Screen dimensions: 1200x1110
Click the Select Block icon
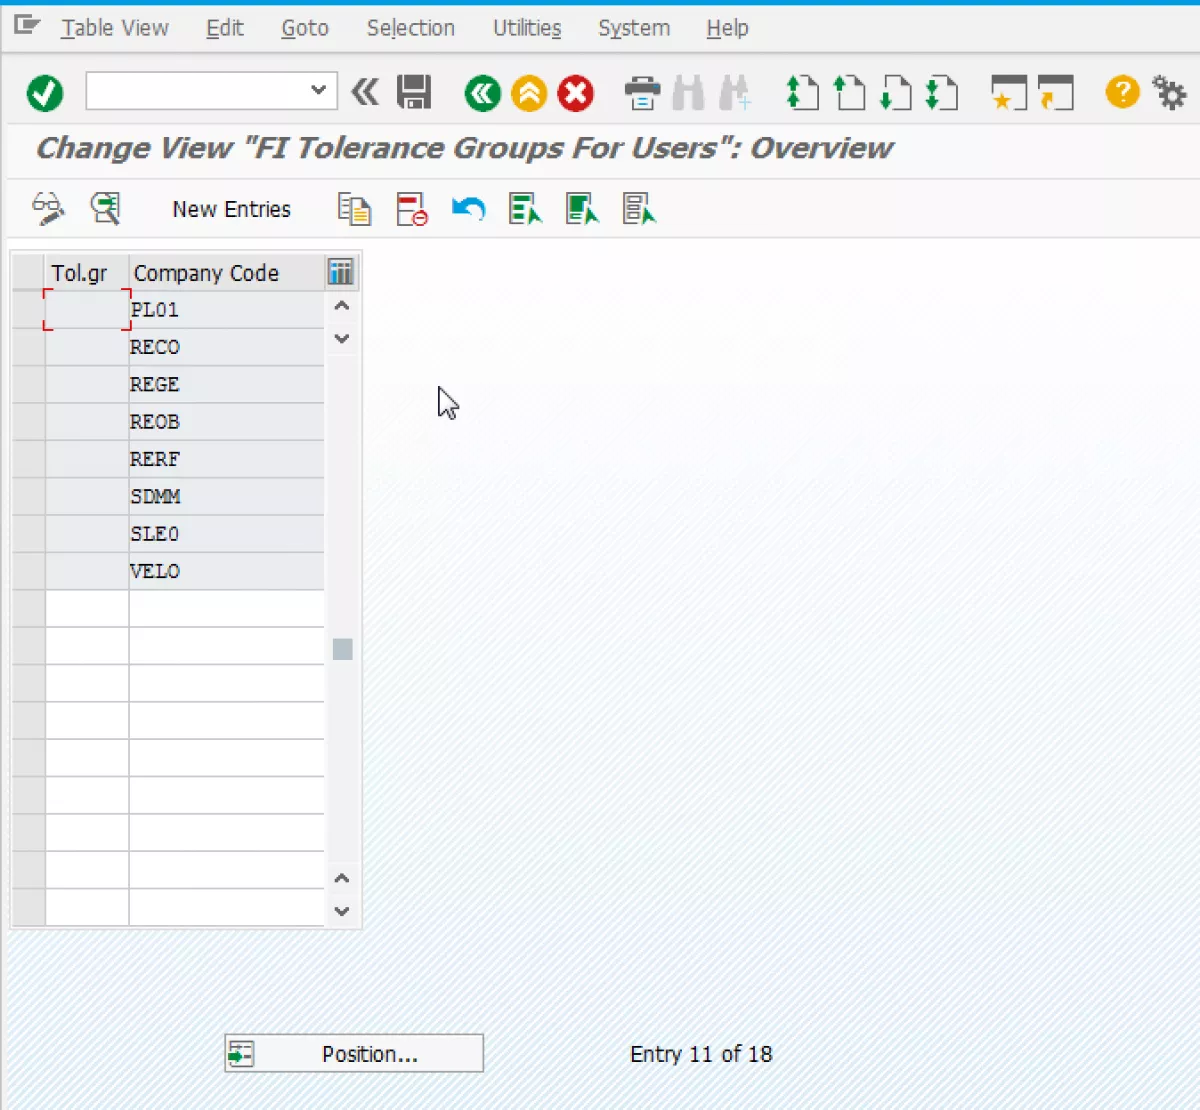coord(582,209)
